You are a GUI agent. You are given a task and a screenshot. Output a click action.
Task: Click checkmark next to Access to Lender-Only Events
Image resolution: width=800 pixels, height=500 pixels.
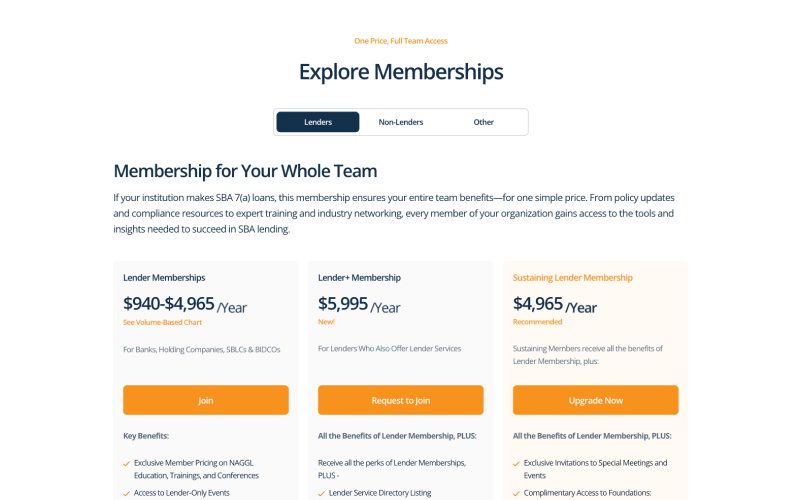point(127,493)
